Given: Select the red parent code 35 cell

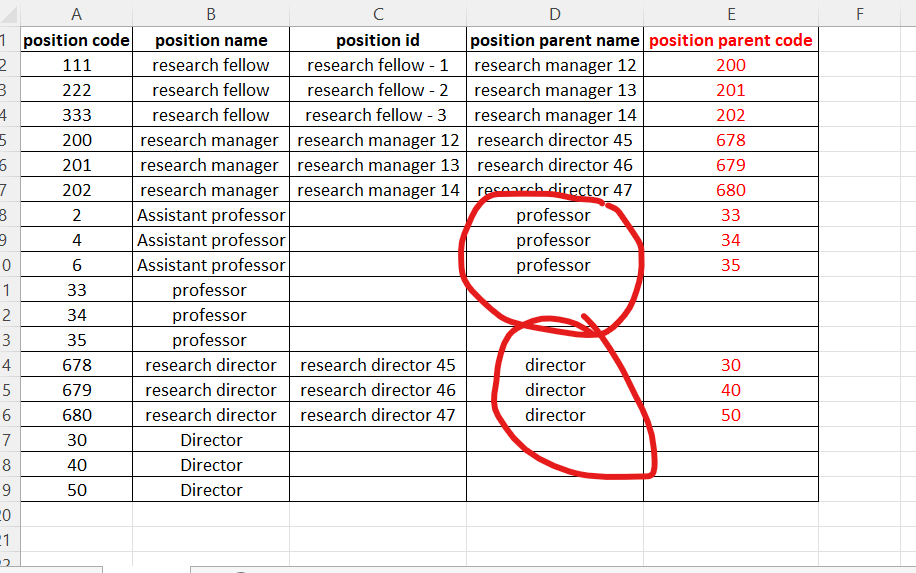Looking at the screenshot, I should 730,265.
